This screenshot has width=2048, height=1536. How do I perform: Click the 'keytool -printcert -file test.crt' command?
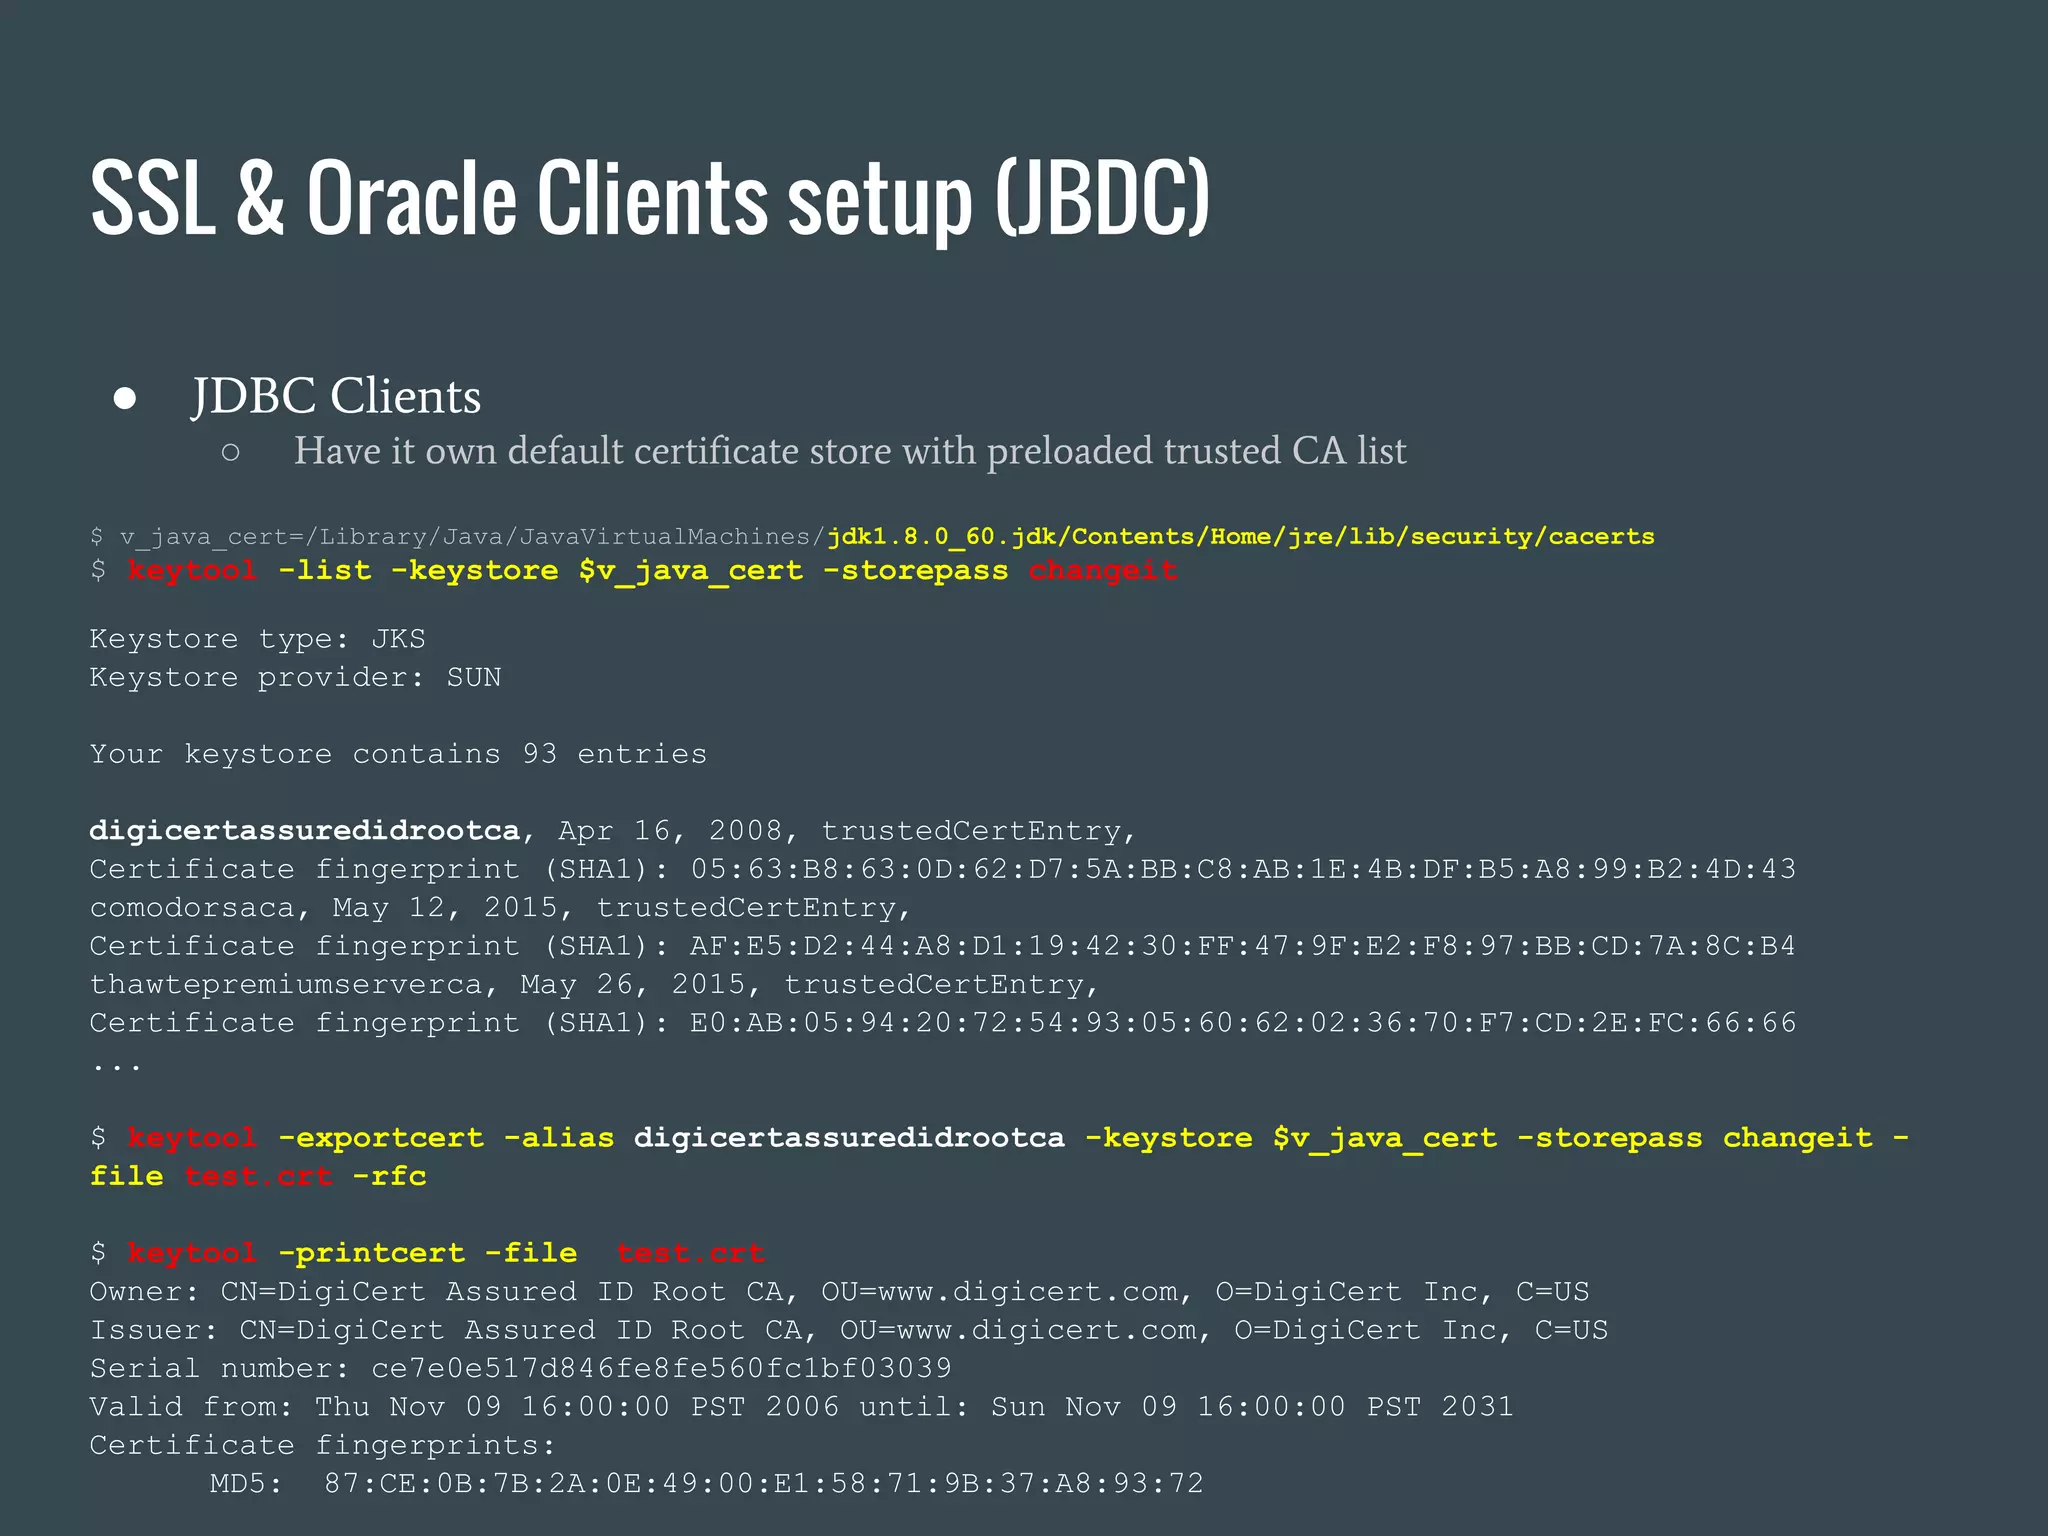(427, 1253)
